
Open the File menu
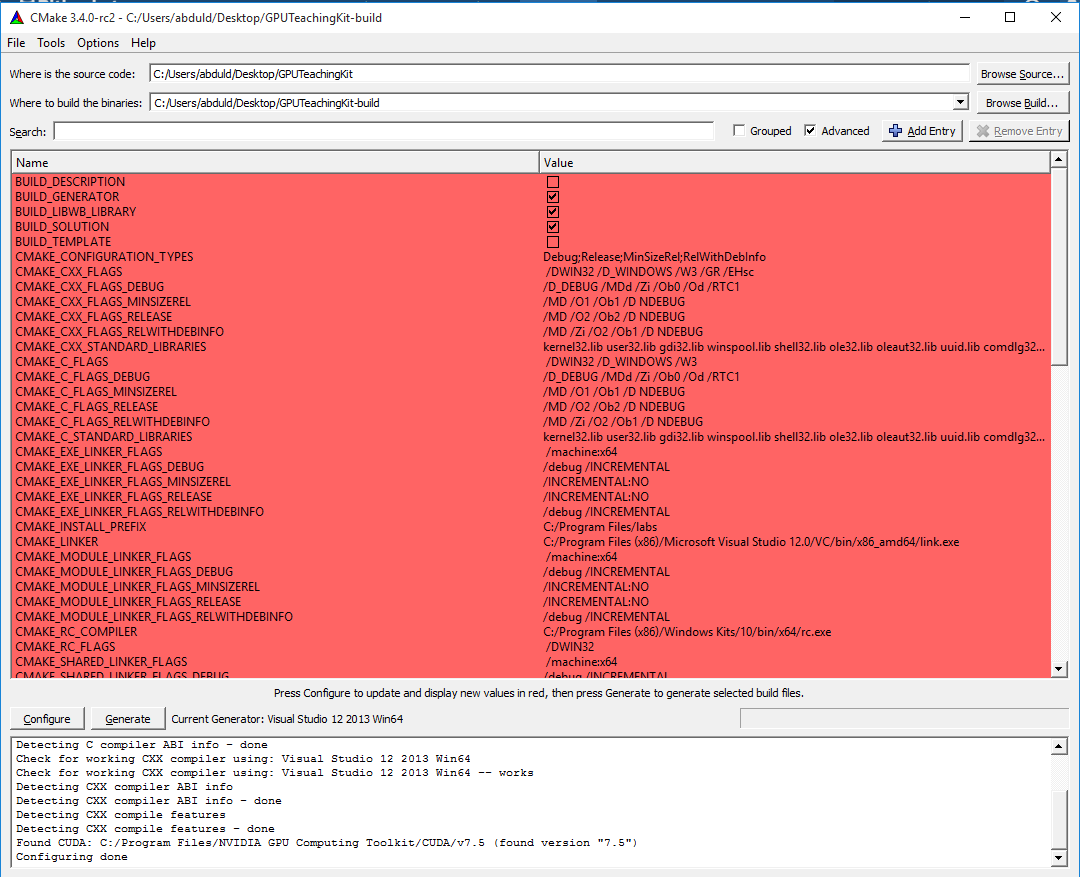16,43
